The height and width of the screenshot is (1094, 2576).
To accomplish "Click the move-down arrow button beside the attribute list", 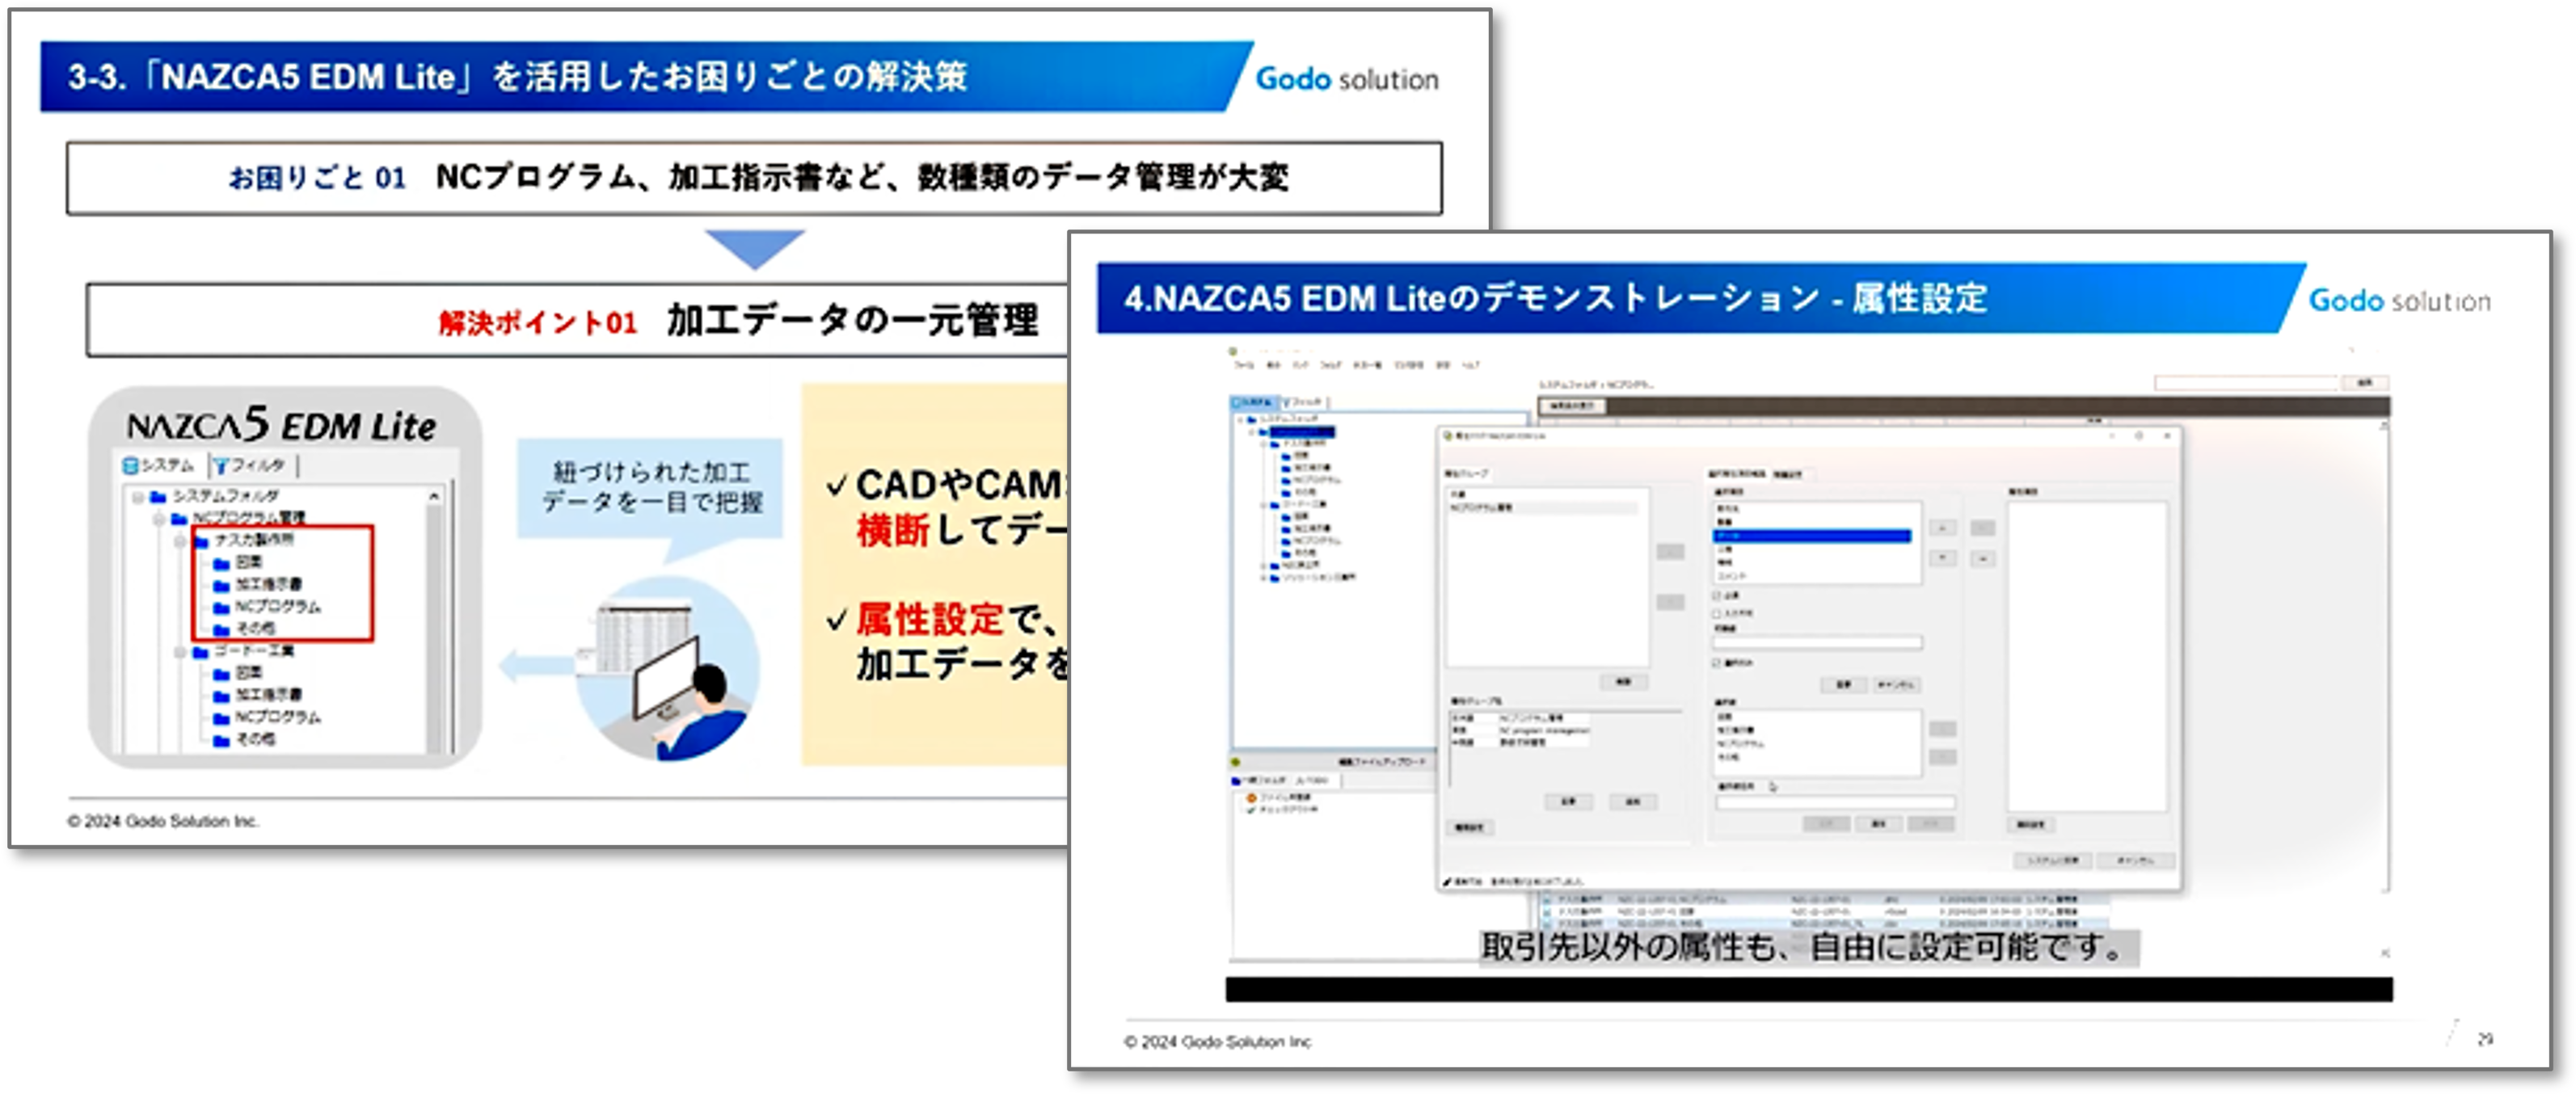I will click(1943, 559).
